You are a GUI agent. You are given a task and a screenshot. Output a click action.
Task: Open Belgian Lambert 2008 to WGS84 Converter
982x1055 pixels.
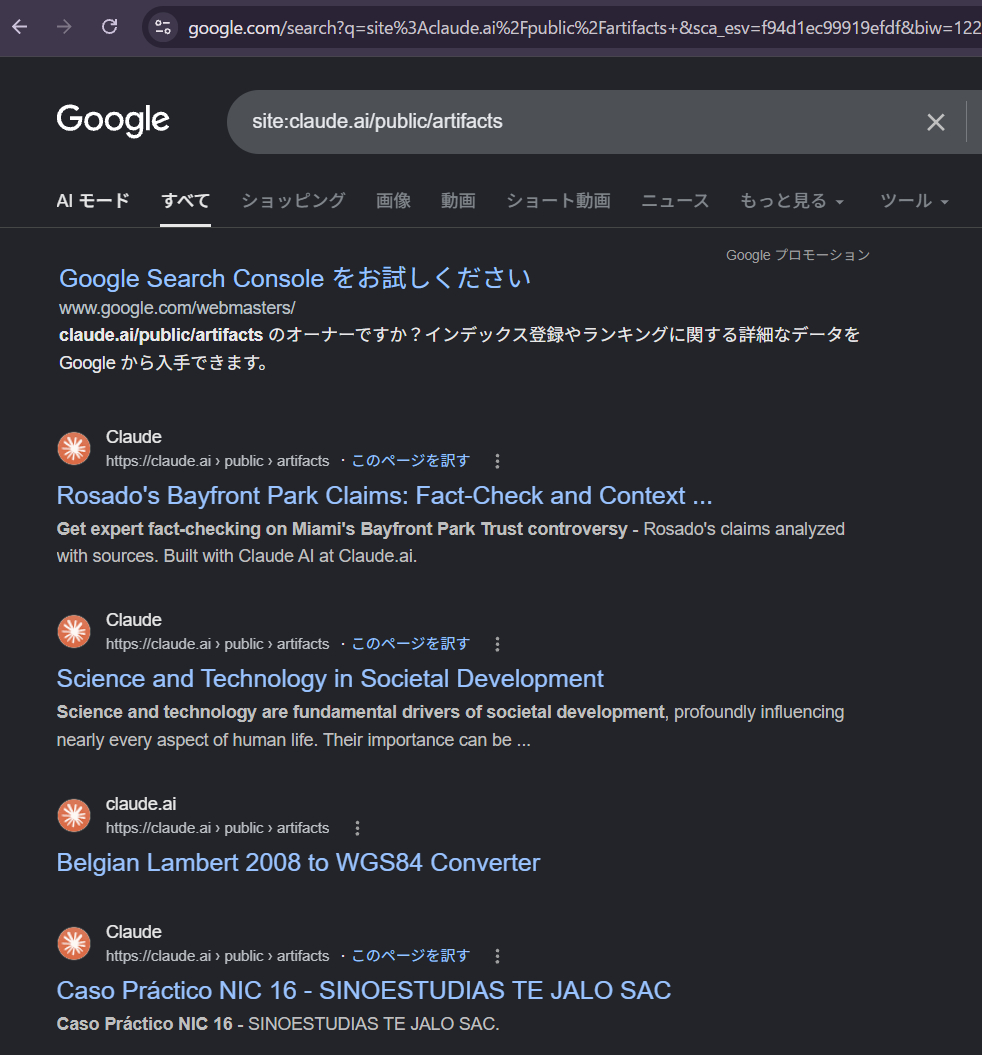(298, 863)
